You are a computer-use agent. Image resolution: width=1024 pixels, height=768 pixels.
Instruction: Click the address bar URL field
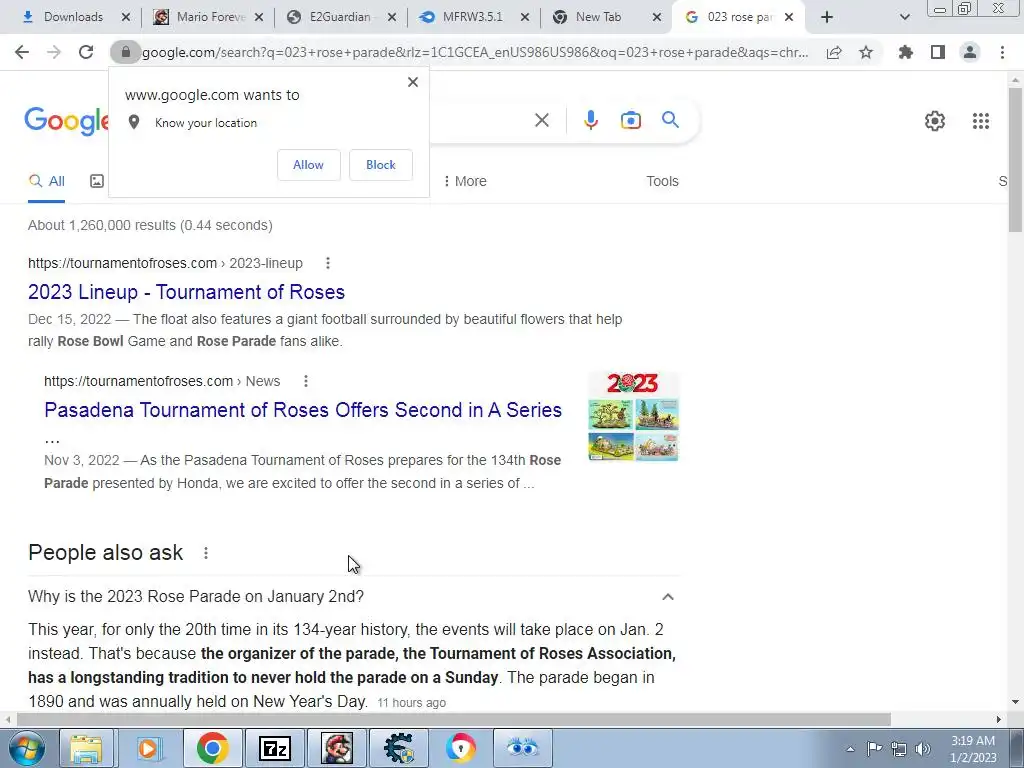click(475, 52)
